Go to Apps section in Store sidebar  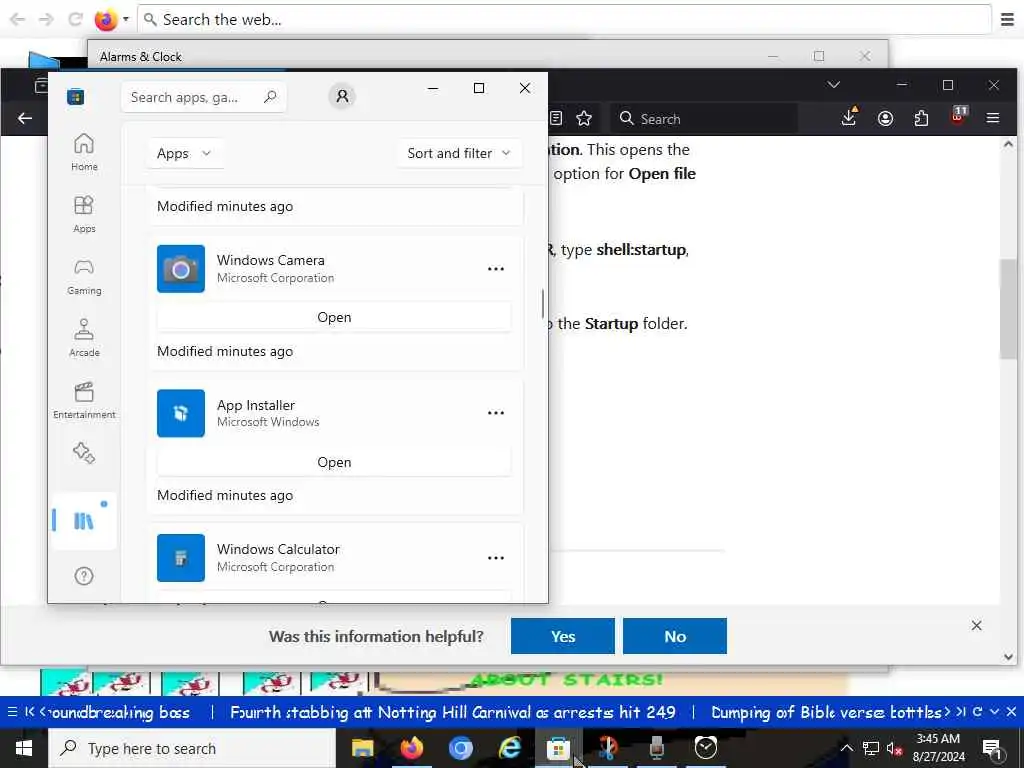tap(84, 214)
